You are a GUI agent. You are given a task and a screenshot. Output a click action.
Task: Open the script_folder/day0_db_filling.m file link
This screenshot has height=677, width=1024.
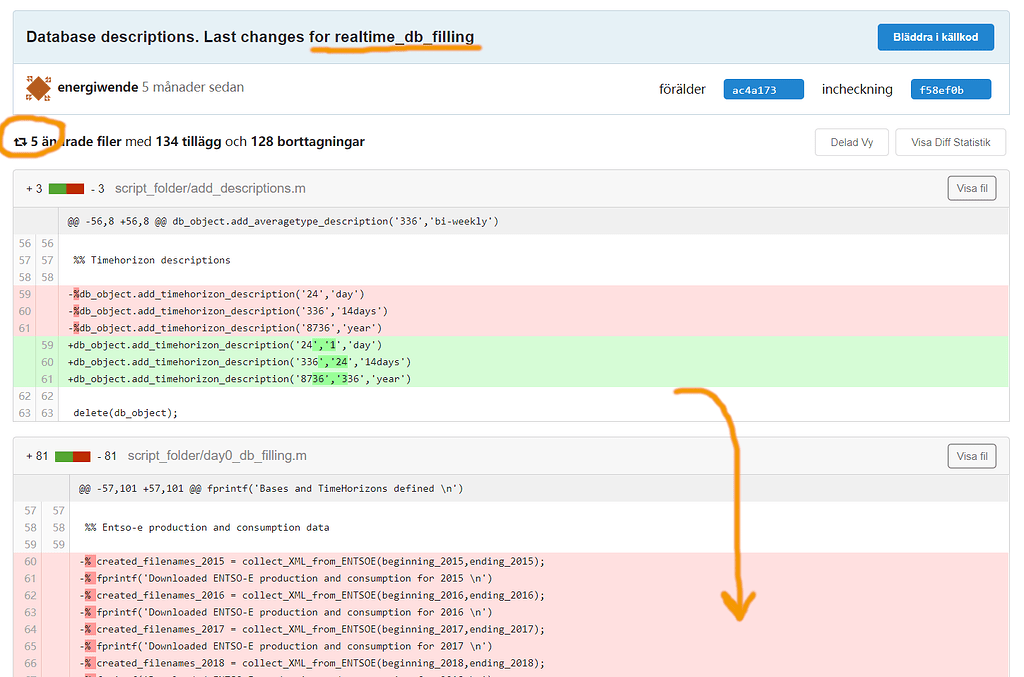(x=216, y=455)
